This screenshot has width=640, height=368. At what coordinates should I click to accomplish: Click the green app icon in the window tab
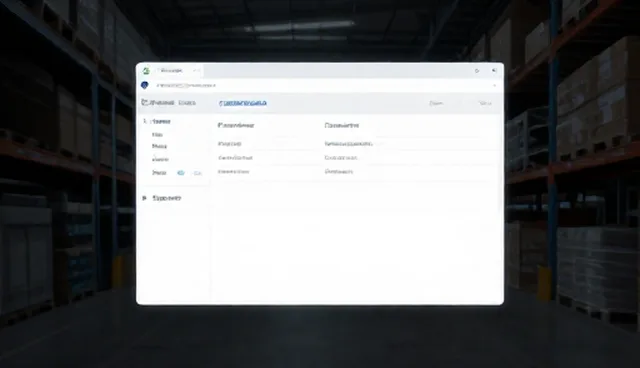point(146,71)
